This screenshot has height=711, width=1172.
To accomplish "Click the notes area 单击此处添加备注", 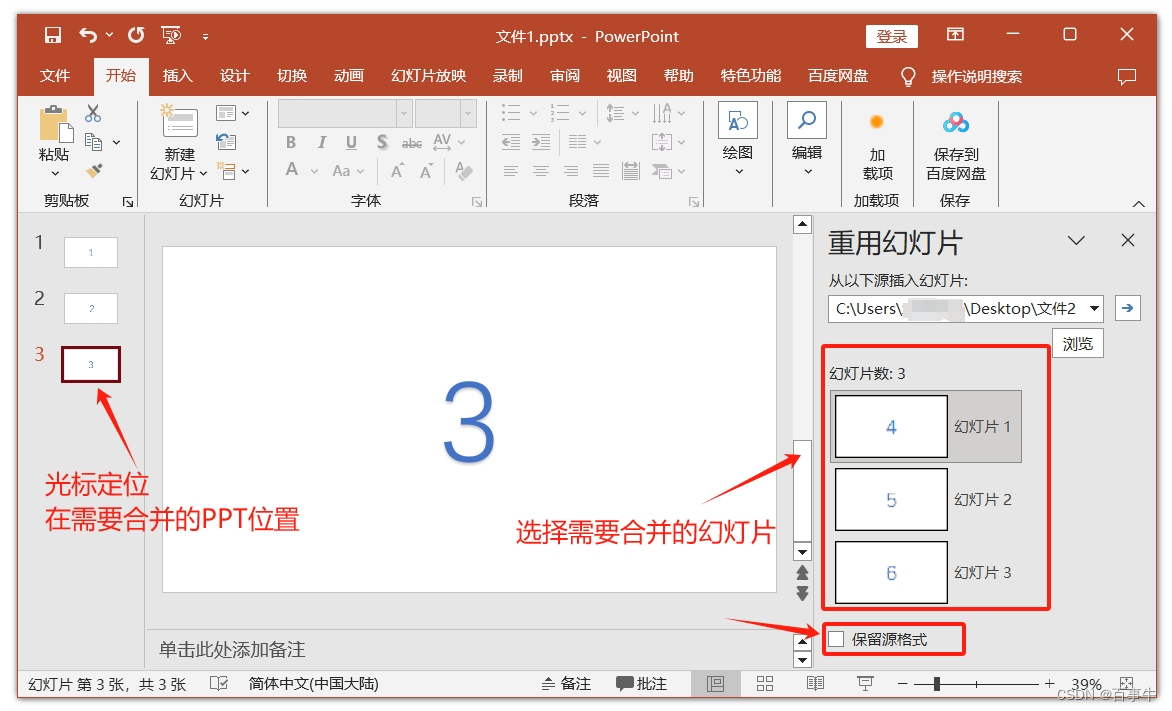I will pyautogui.click(x=232, y=649).
